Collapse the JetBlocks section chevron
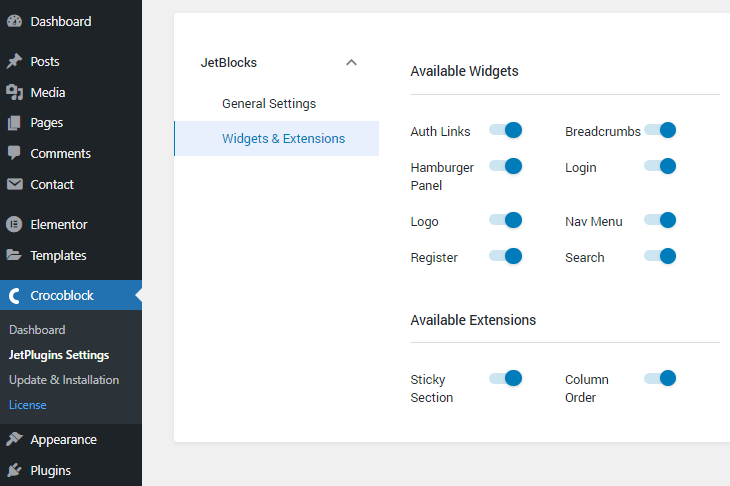The height and width of the screenshot is (486, 730). 351,62
